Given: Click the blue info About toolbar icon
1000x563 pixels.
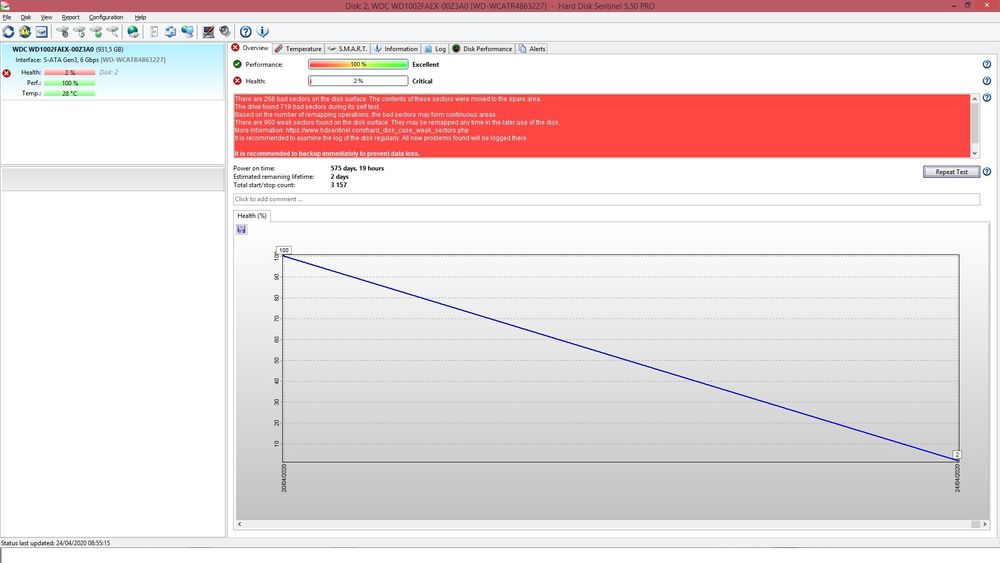Looking at the screenshot, I should (262, 31).
